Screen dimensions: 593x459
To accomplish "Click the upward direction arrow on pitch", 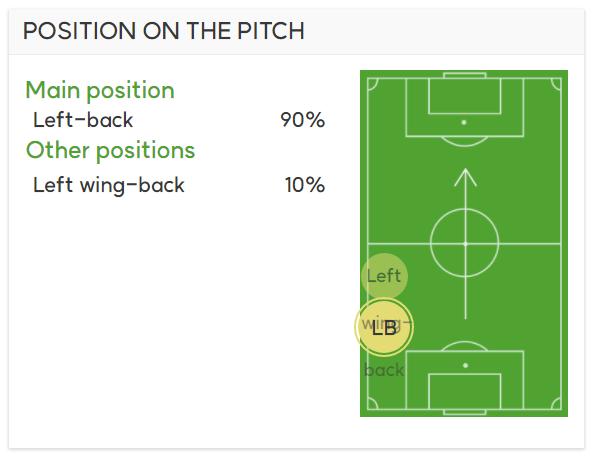I will point(465,244).
